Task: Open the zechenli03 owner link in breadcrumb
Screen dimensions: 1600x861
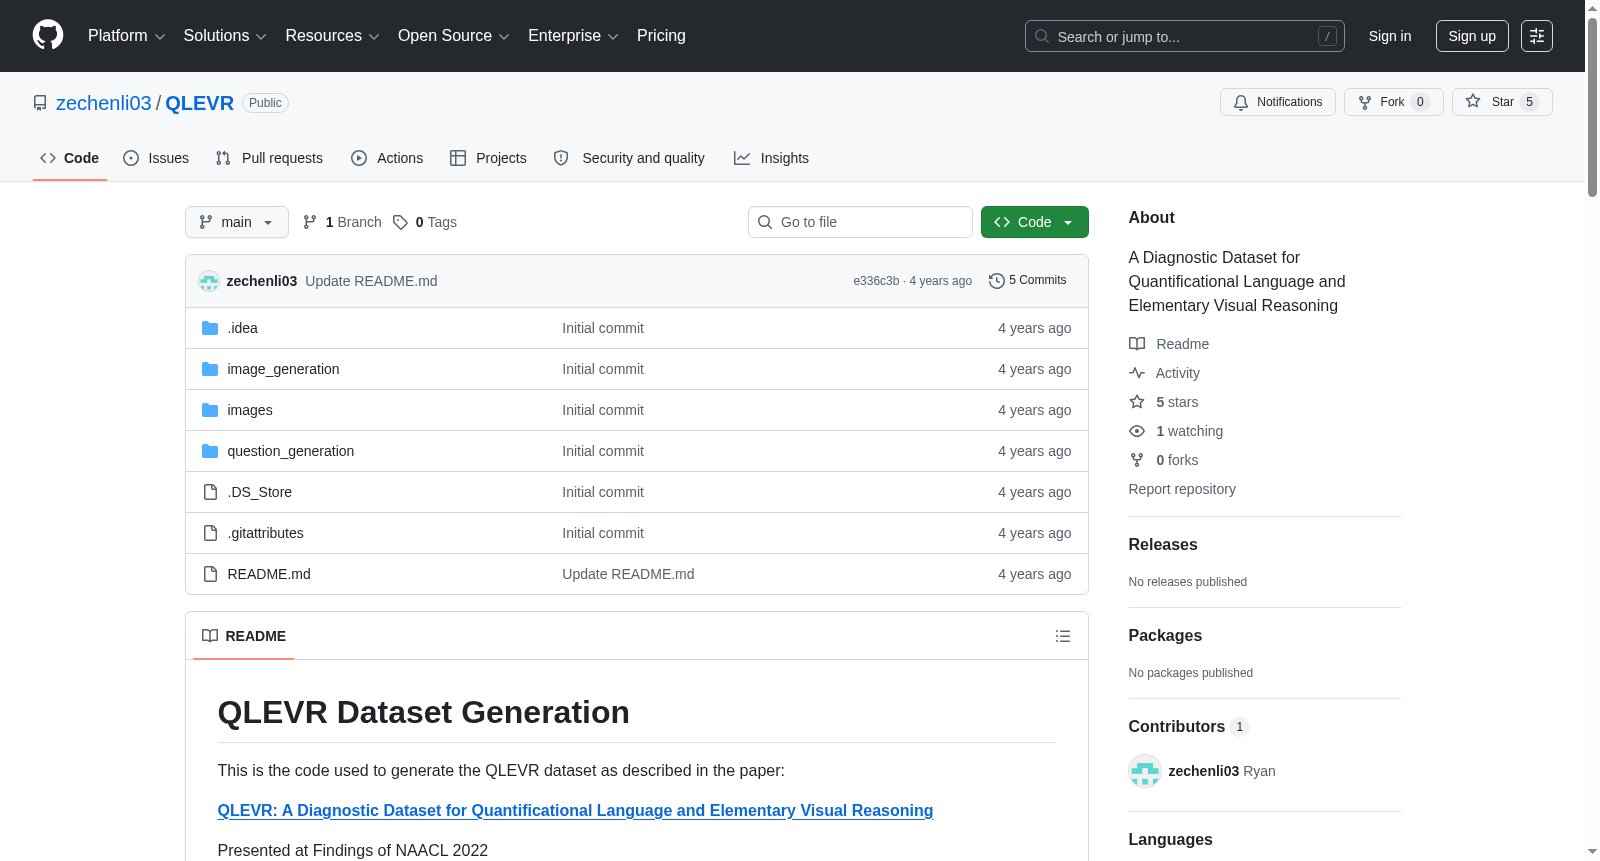Action: pos(104,103)
